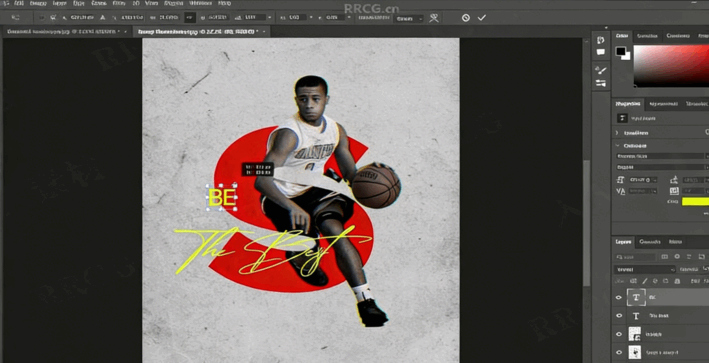This screenshot has width=709, height=363.
Task: Click the canvas vertical scrollbar
Action: click(x=586, y=223)
